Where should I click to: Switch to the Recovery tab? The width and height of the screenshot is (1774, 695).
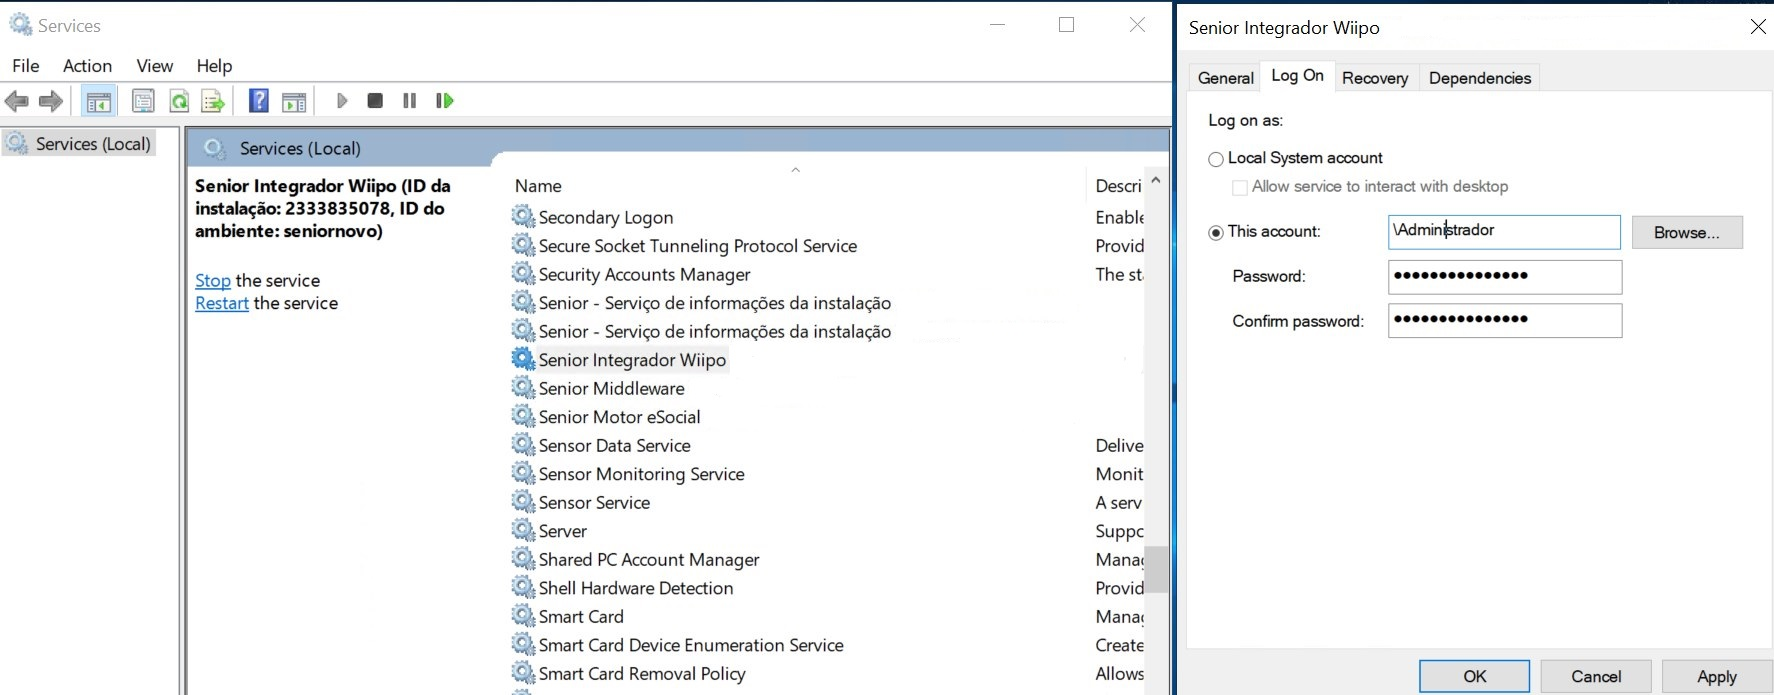(x=1374, y=78)
